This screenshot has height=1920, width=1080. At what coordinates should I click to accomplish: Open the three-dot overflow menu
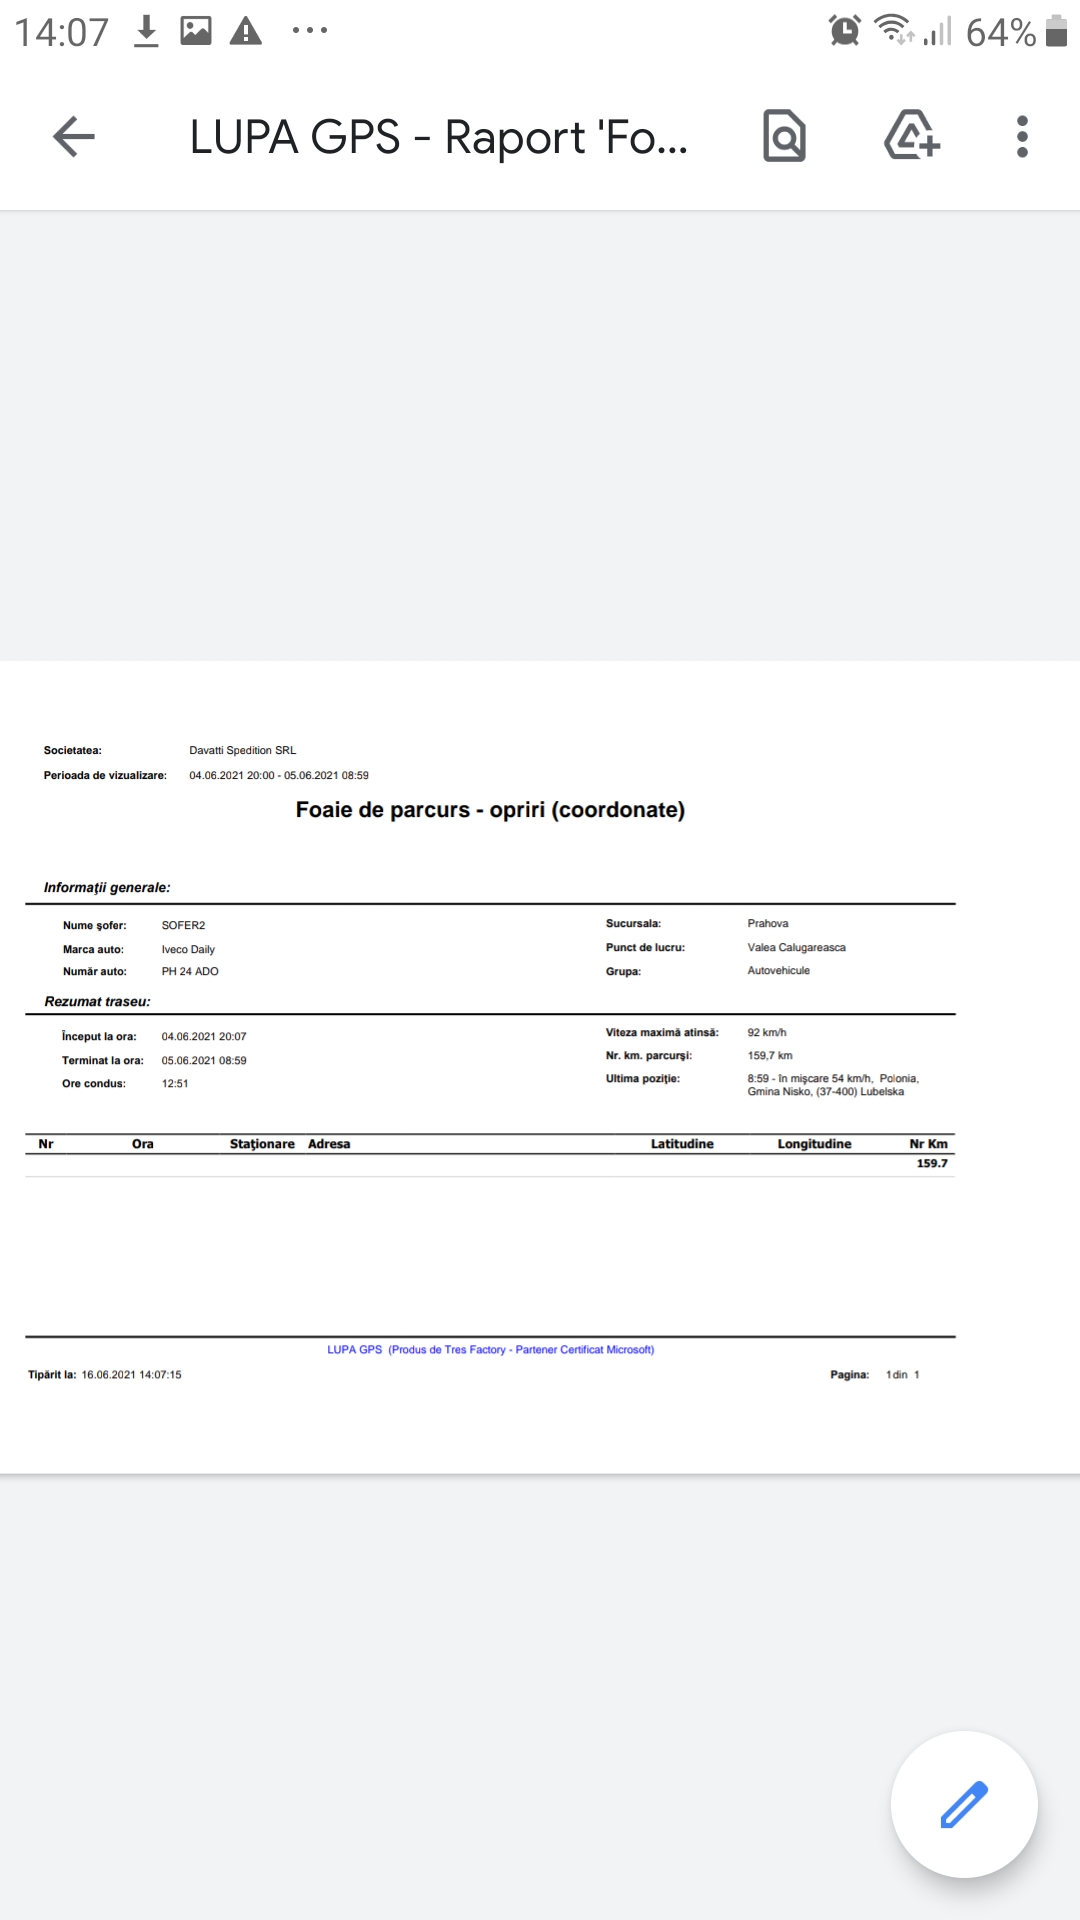pos(1022,136)
